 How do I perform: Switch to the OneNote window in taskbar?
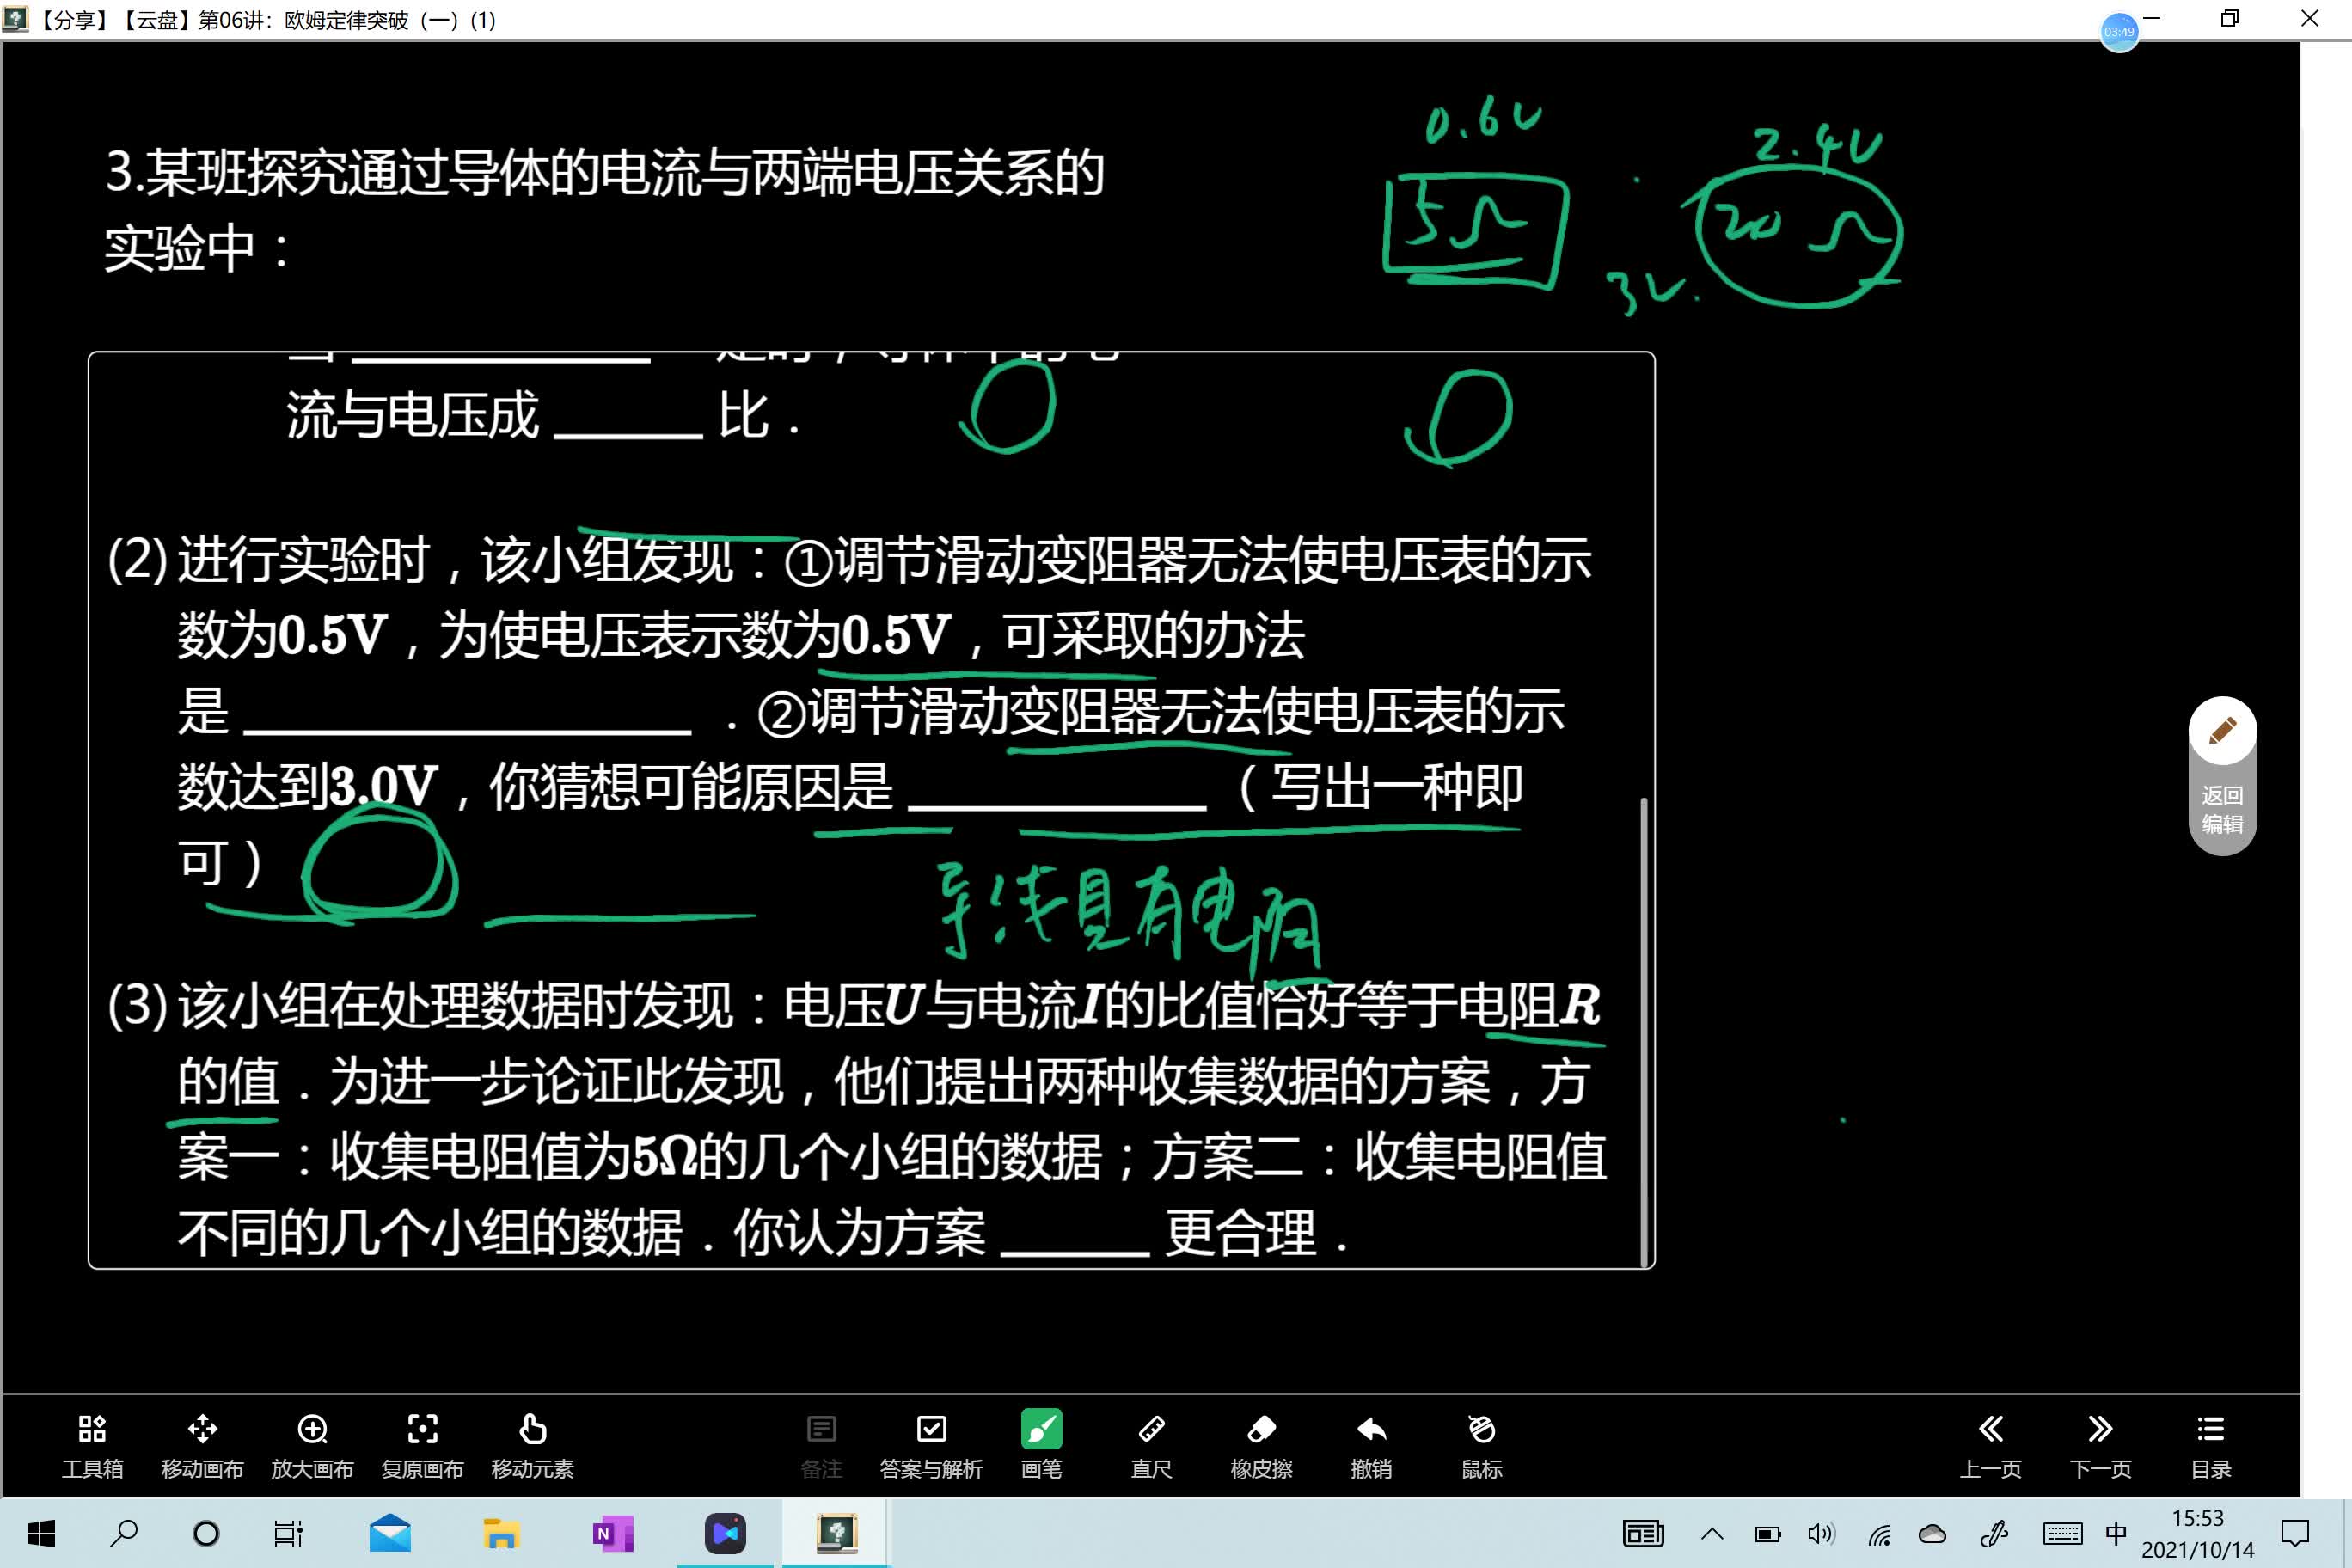[x=611, y=1532]
